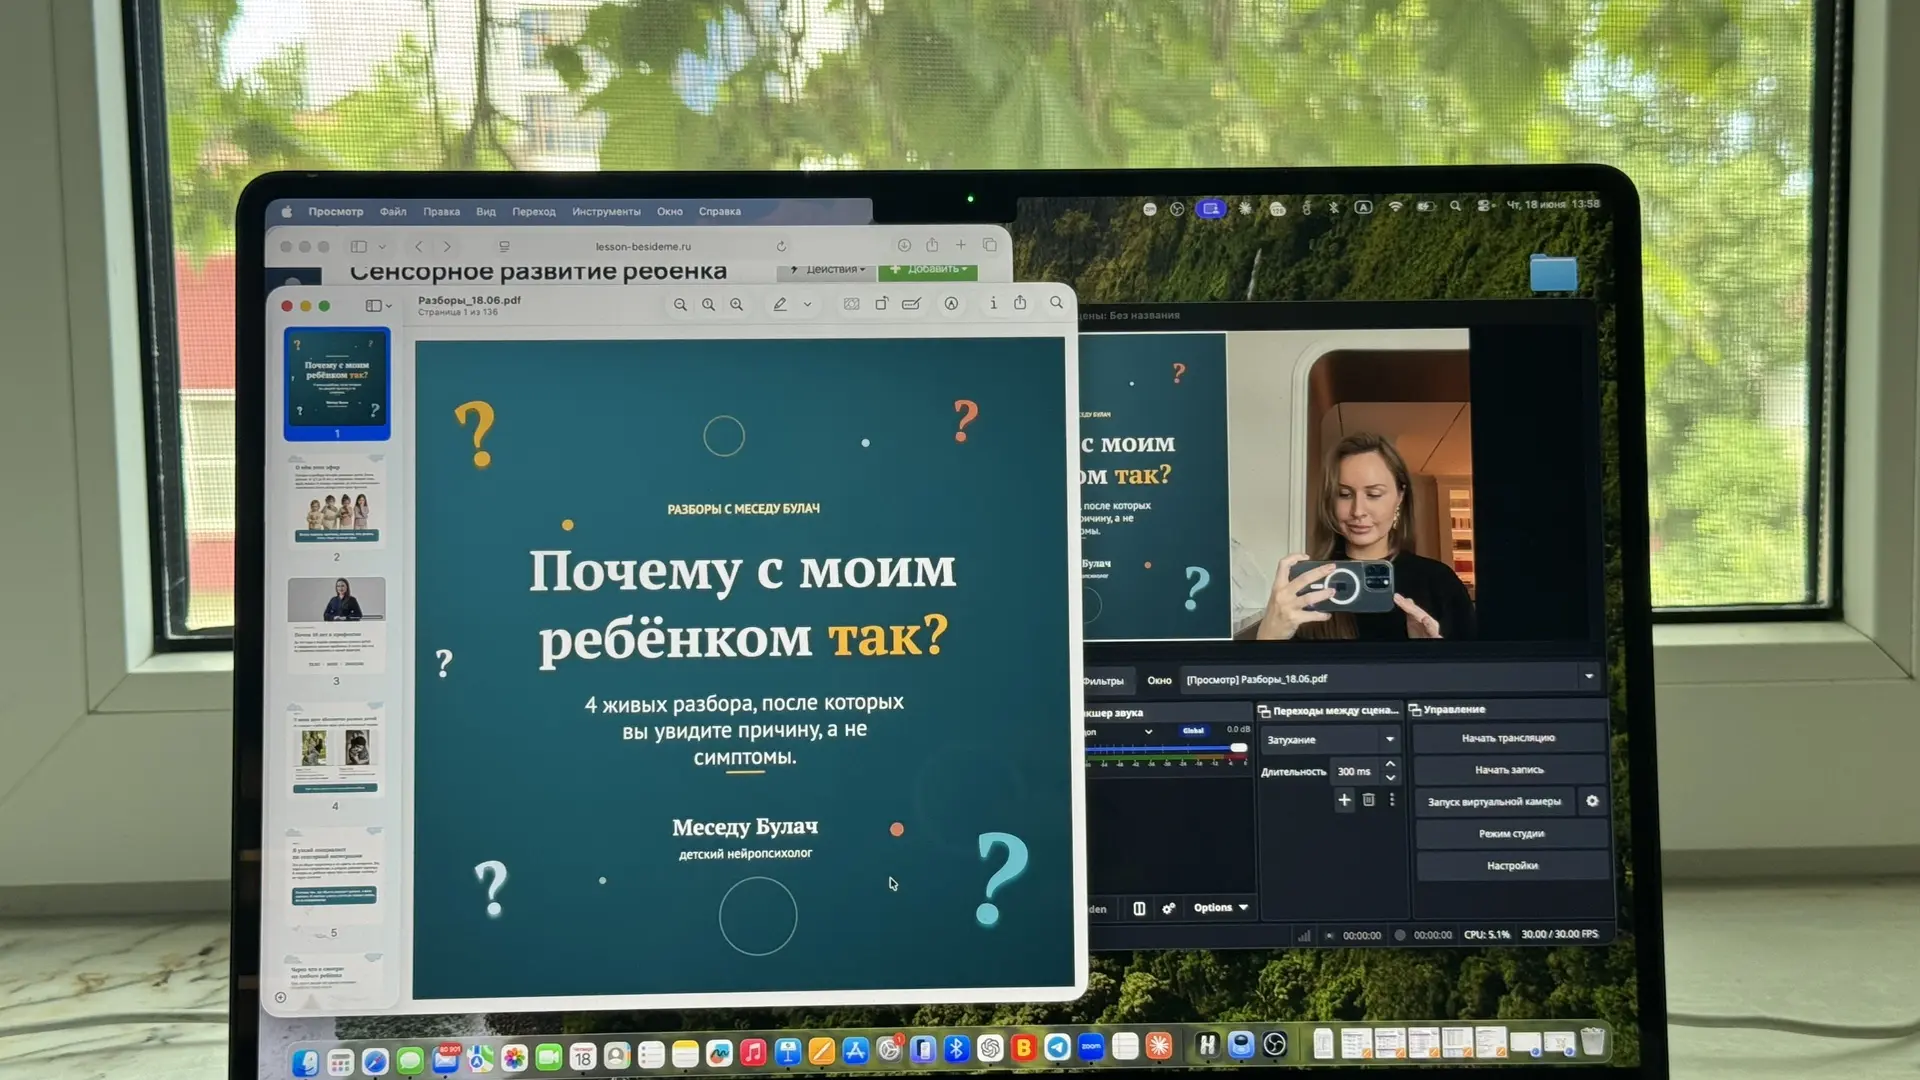Toggle Режим студии in OBS
Image resolution: width=1920 pixels, height=1080 pixels.
pos(1511,834)
